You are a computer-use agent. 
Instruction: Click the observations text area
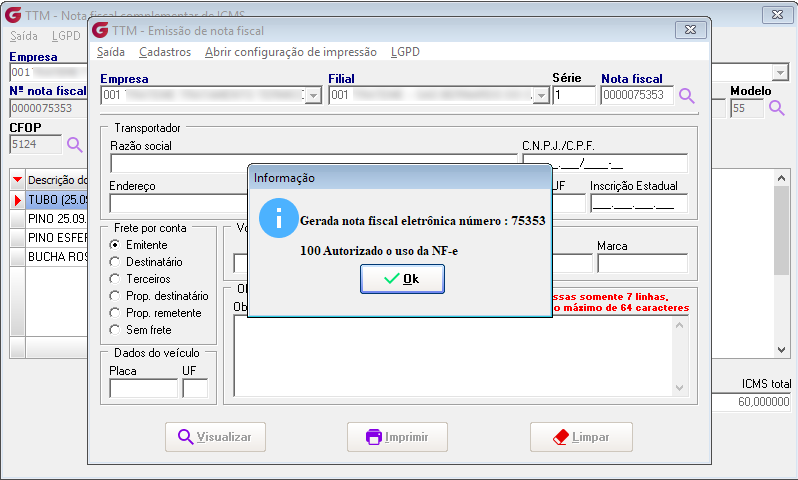pyautogui.click(x=453, y=356)
